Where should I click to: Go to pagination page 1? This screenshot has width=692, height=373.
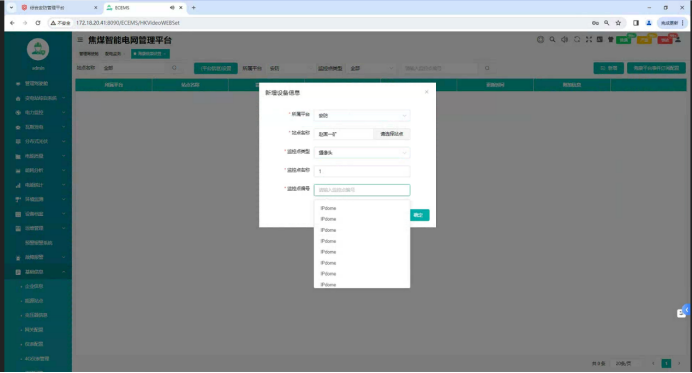[666, 363]
